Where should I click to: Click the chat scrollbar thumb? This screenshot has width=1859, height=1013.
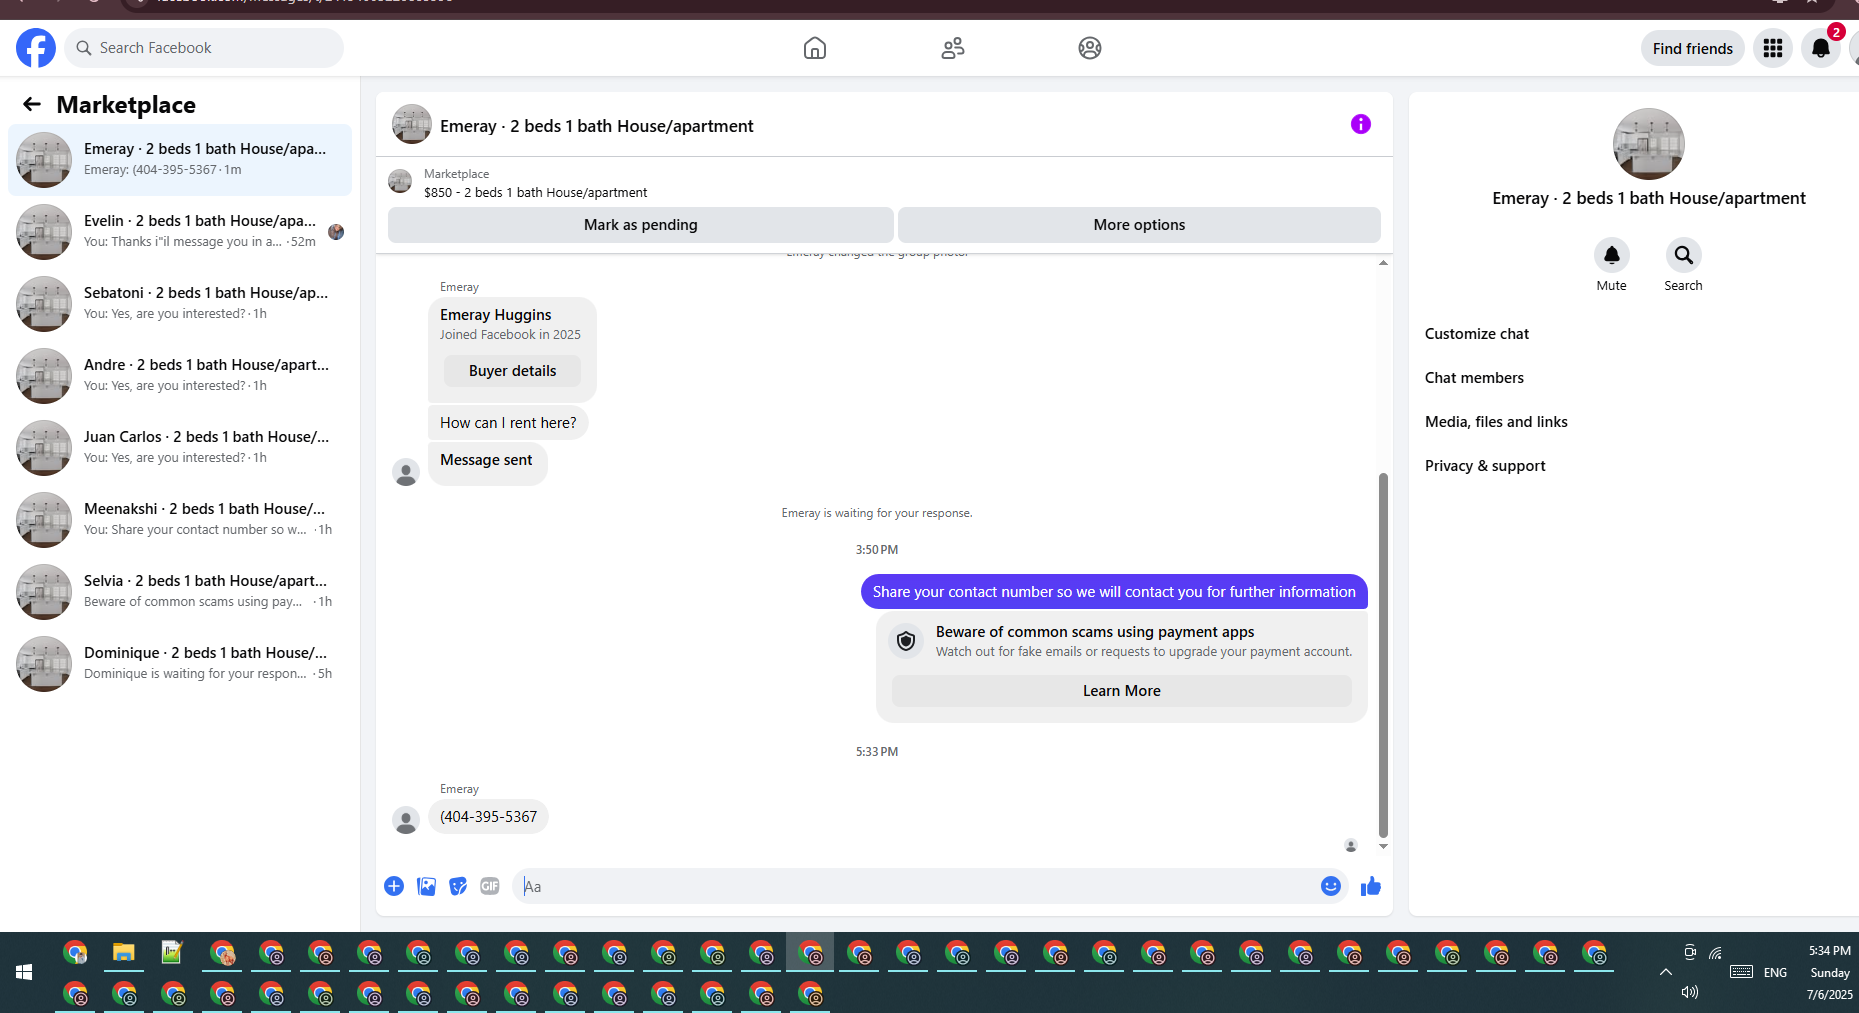point(1384,655)
